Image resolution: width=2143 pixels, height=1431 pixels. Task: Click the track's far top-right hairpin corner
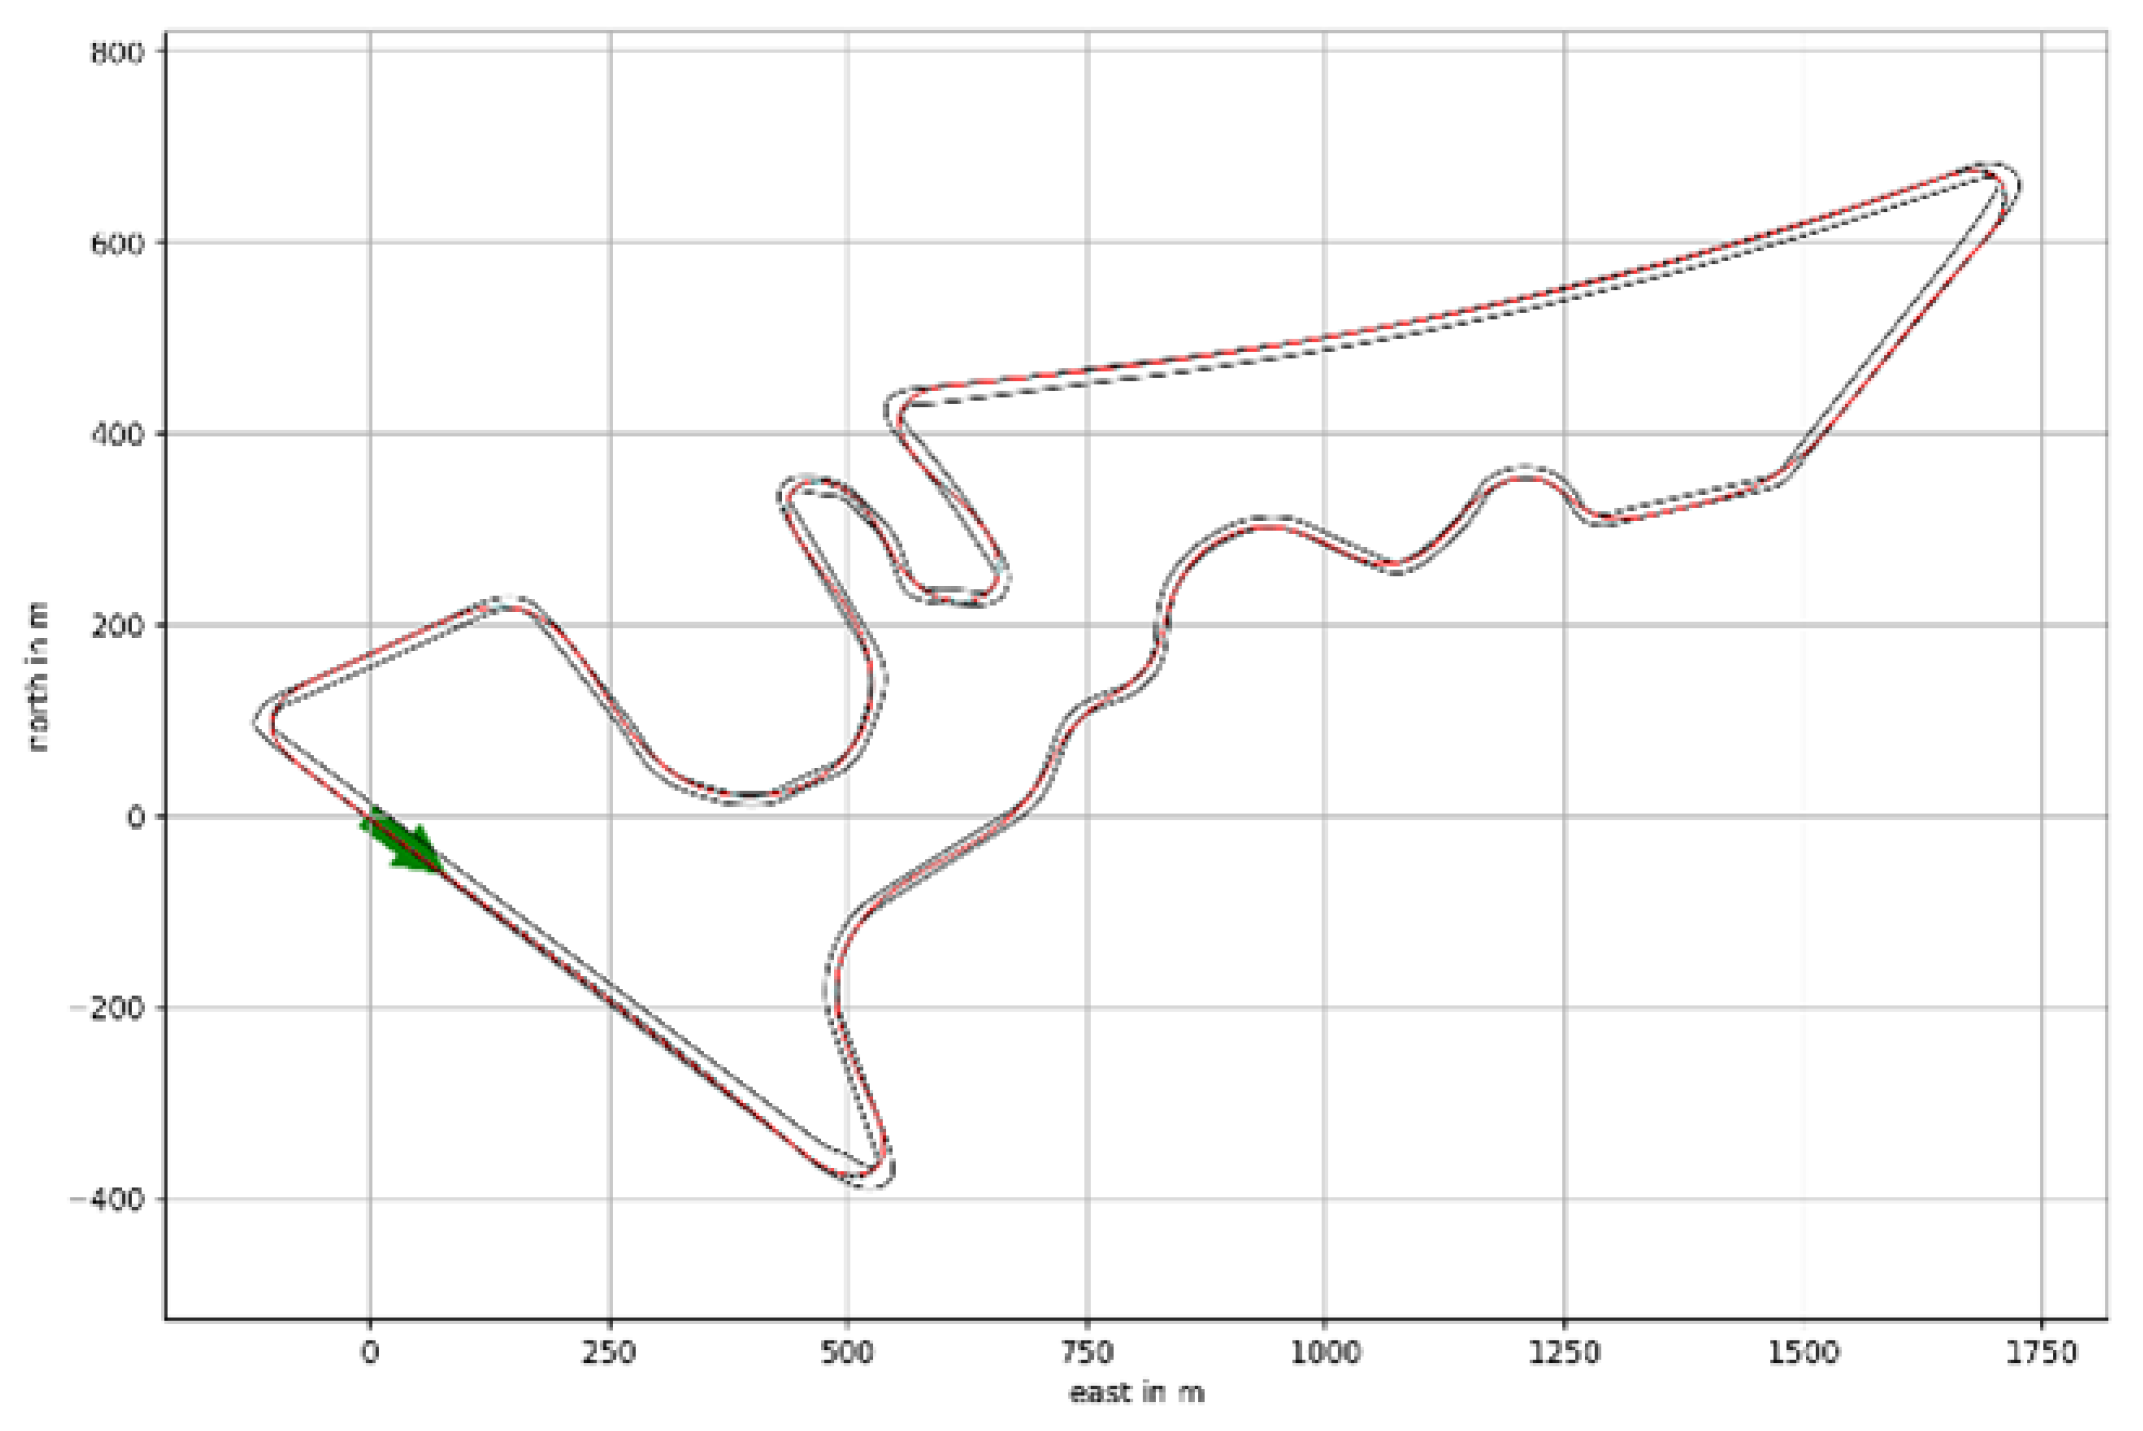(x=2003, y=180)
